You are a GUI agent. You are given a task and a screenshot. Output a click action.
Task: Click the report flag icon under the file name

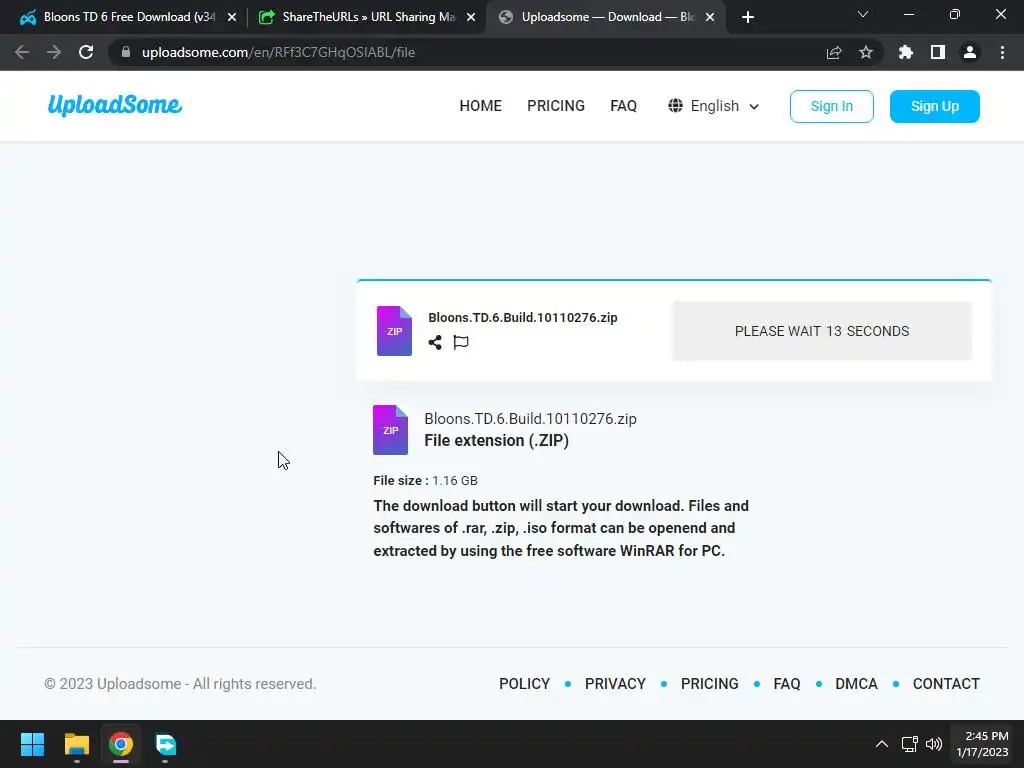click(461, 342)
